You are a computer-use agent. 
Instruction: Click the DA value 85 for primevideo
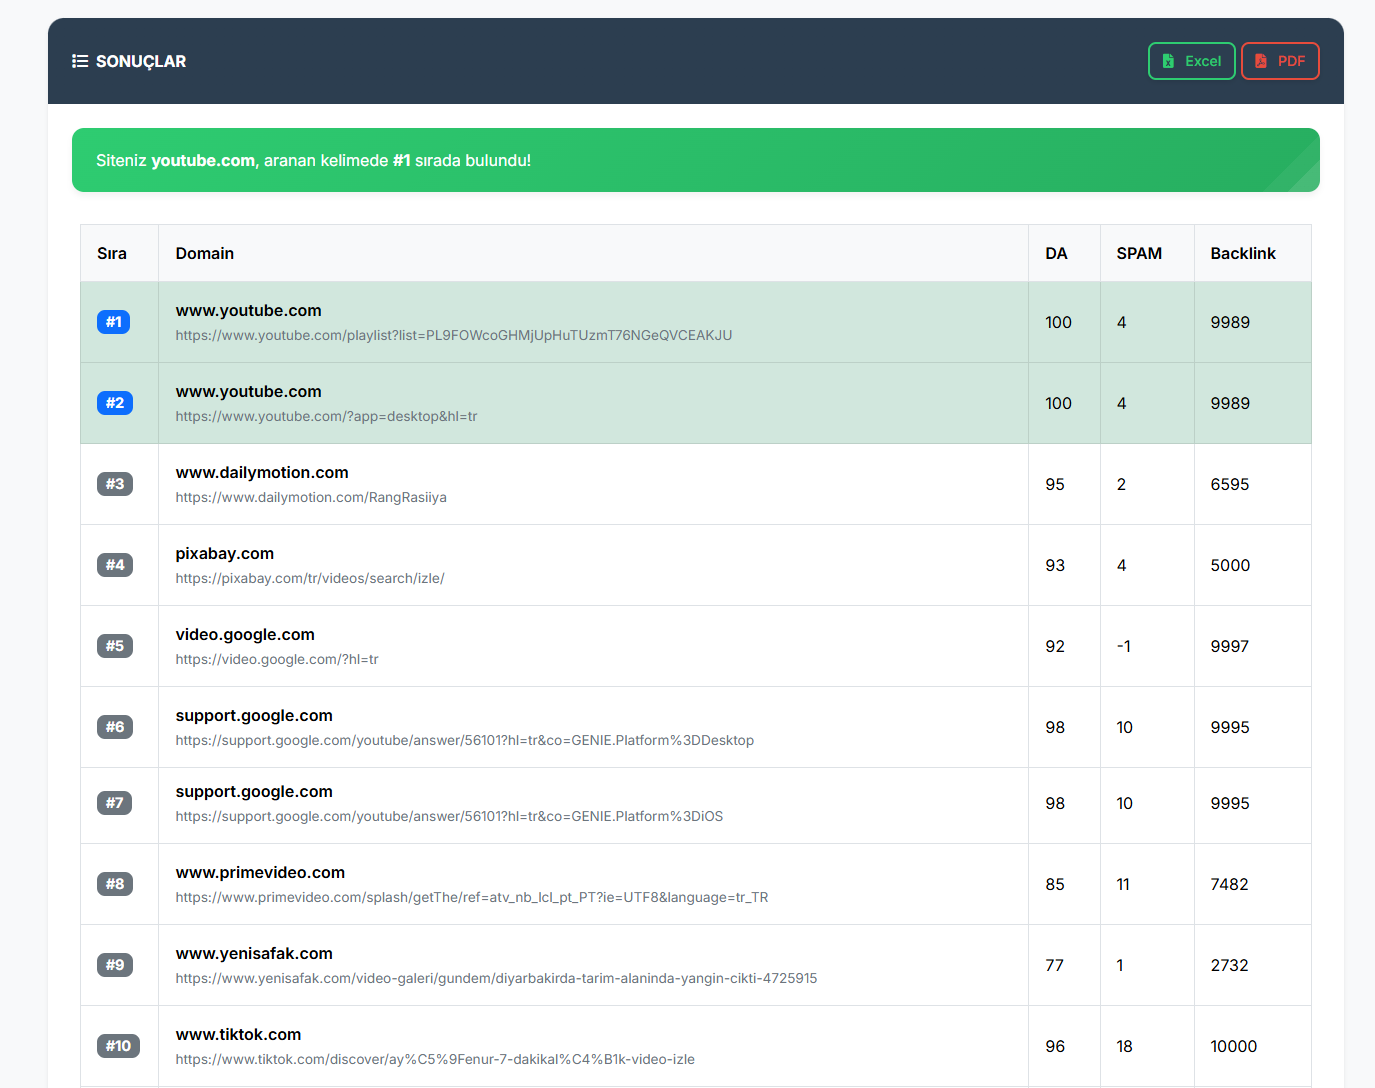1055,884
